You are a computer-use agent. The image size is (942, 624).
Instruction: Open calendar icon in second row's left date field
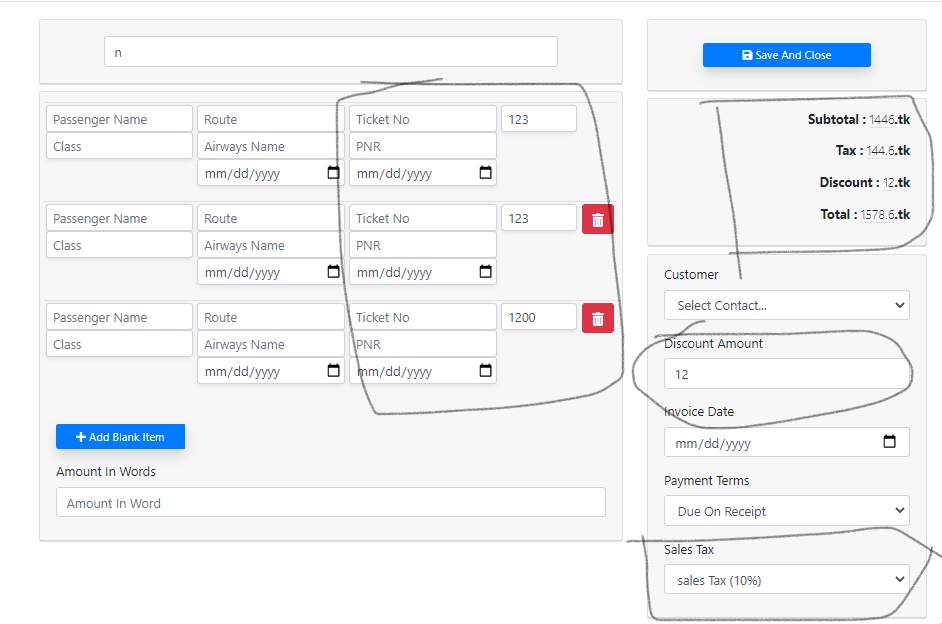[333, 272]
